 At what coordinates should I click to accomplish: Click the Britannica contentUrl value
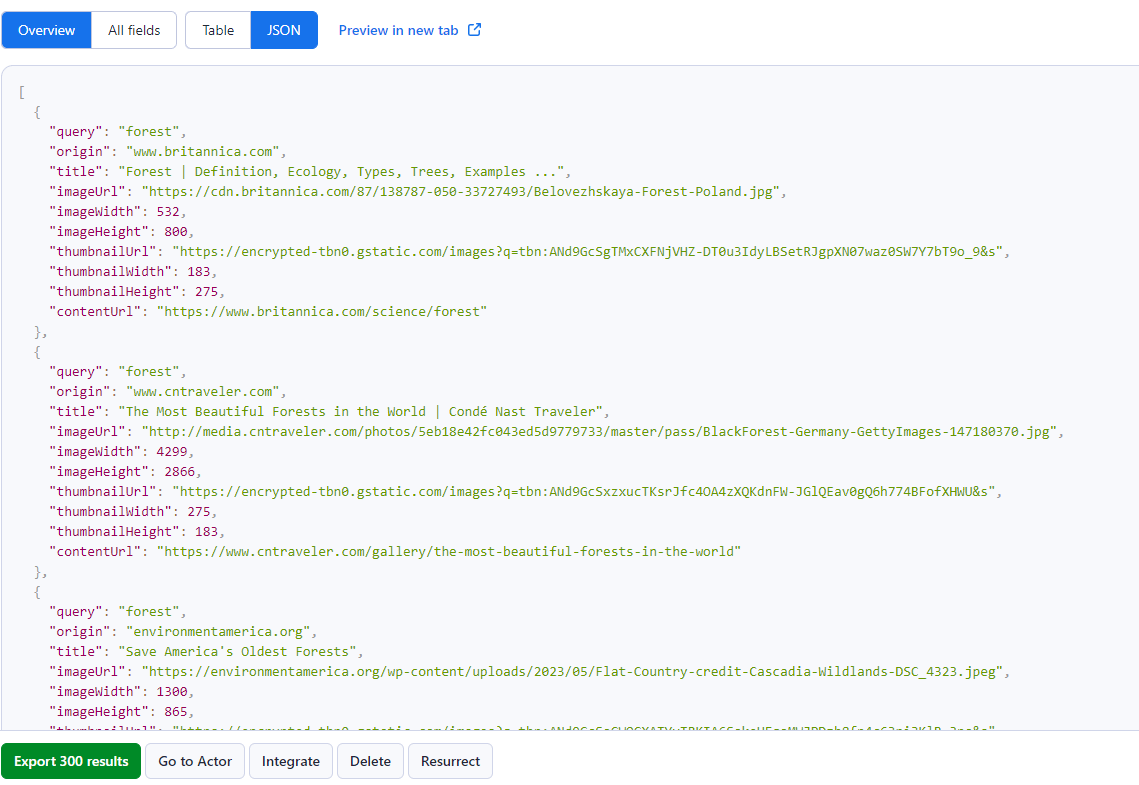322,312
